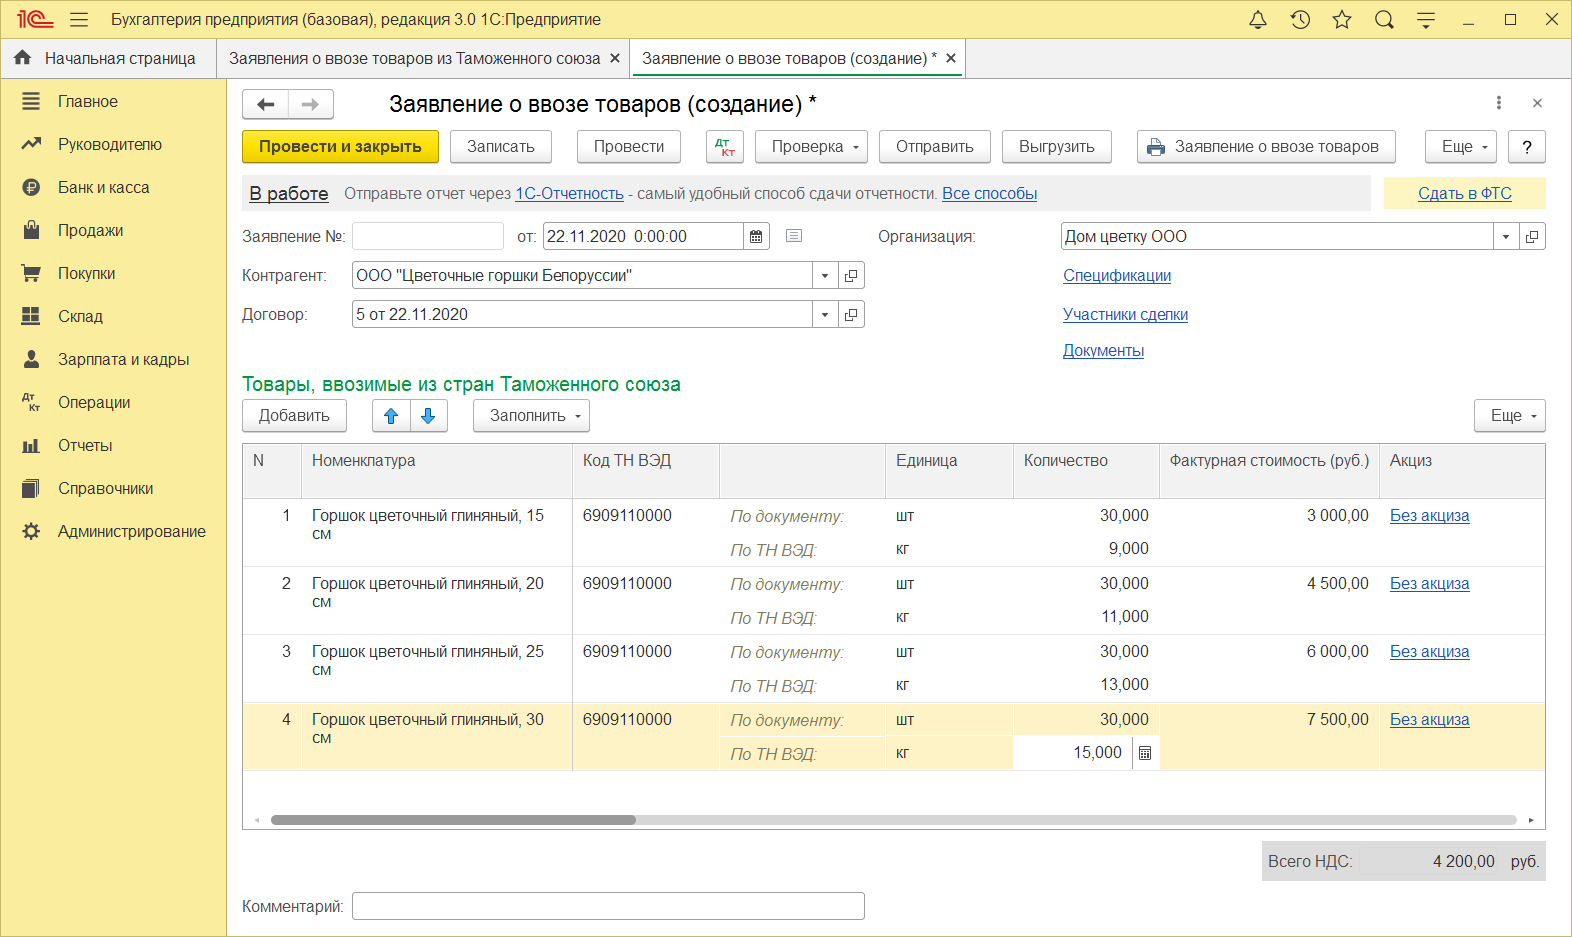
Task: Open Спецификации link
Action: 1117,276
